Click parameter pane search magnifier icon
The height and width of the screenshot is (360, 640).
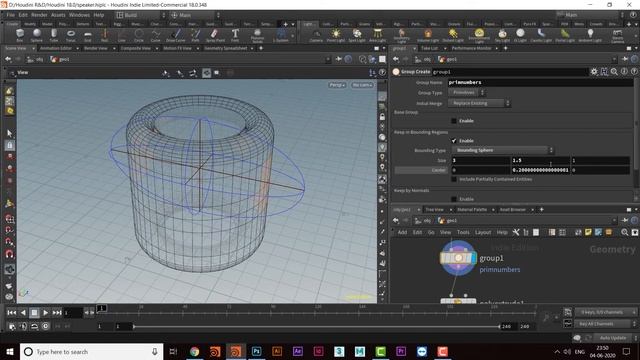pyautogui.click(x=614, y=72)
